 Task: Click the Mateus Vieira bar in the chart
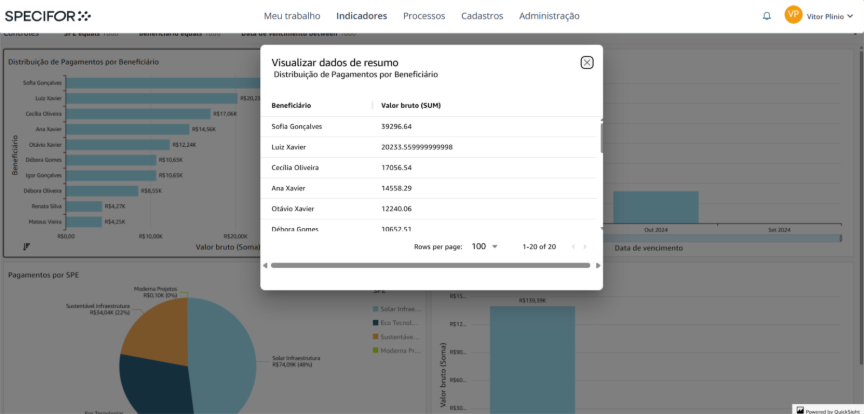coord(84,222)
